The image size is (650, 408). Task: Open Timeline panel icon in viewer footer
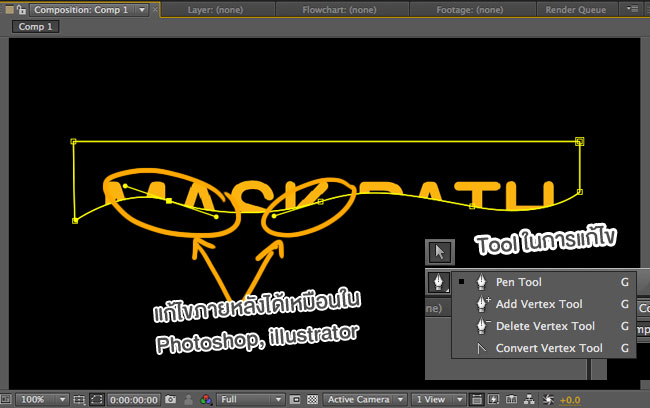(x=512, y=400)
